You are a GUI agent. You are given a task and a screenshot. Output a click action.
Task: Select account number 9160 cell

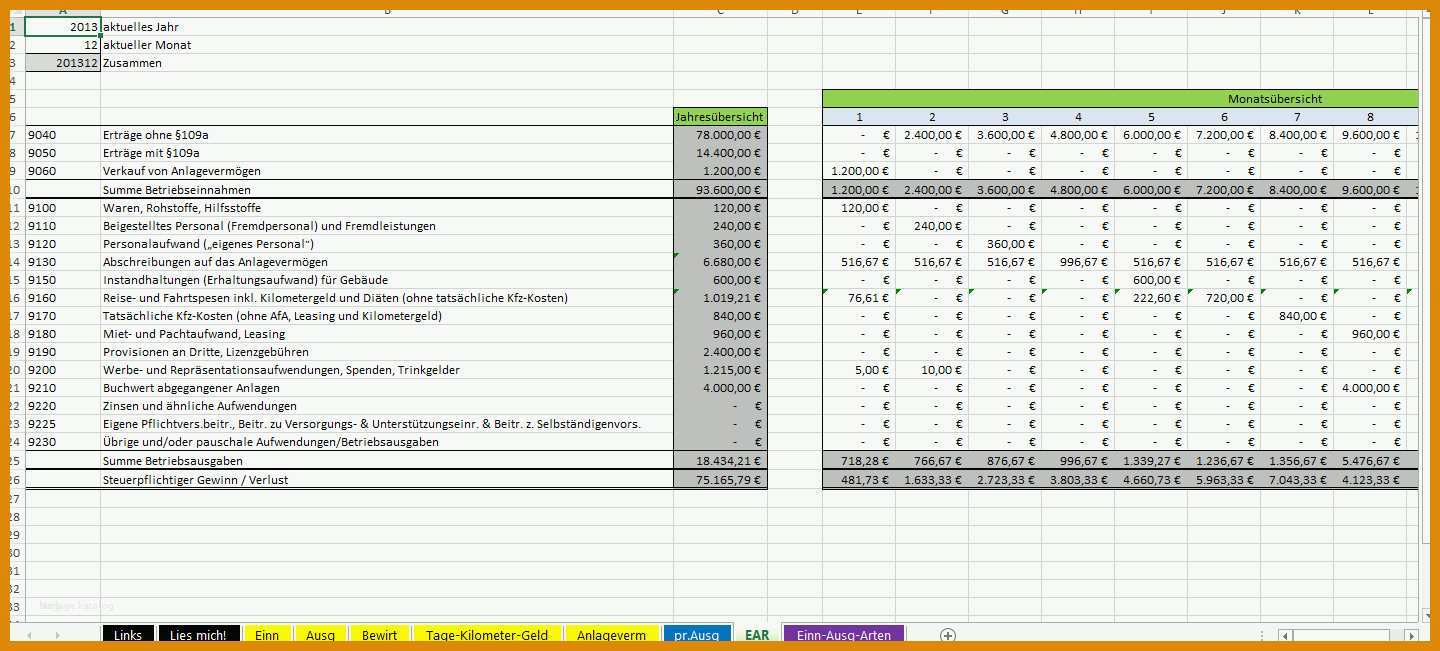pos(62,298)
